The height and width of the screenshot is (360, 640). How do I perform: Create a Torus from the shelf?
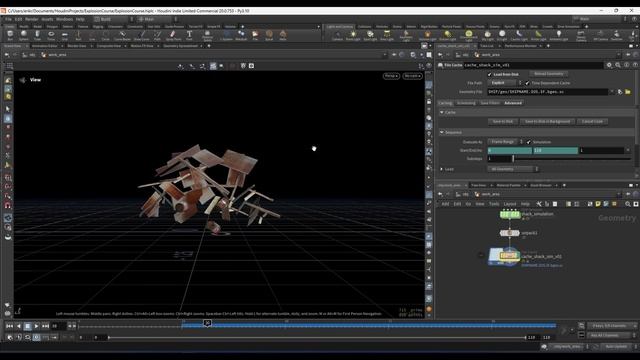pyautogui.click(x=51, y=35)
